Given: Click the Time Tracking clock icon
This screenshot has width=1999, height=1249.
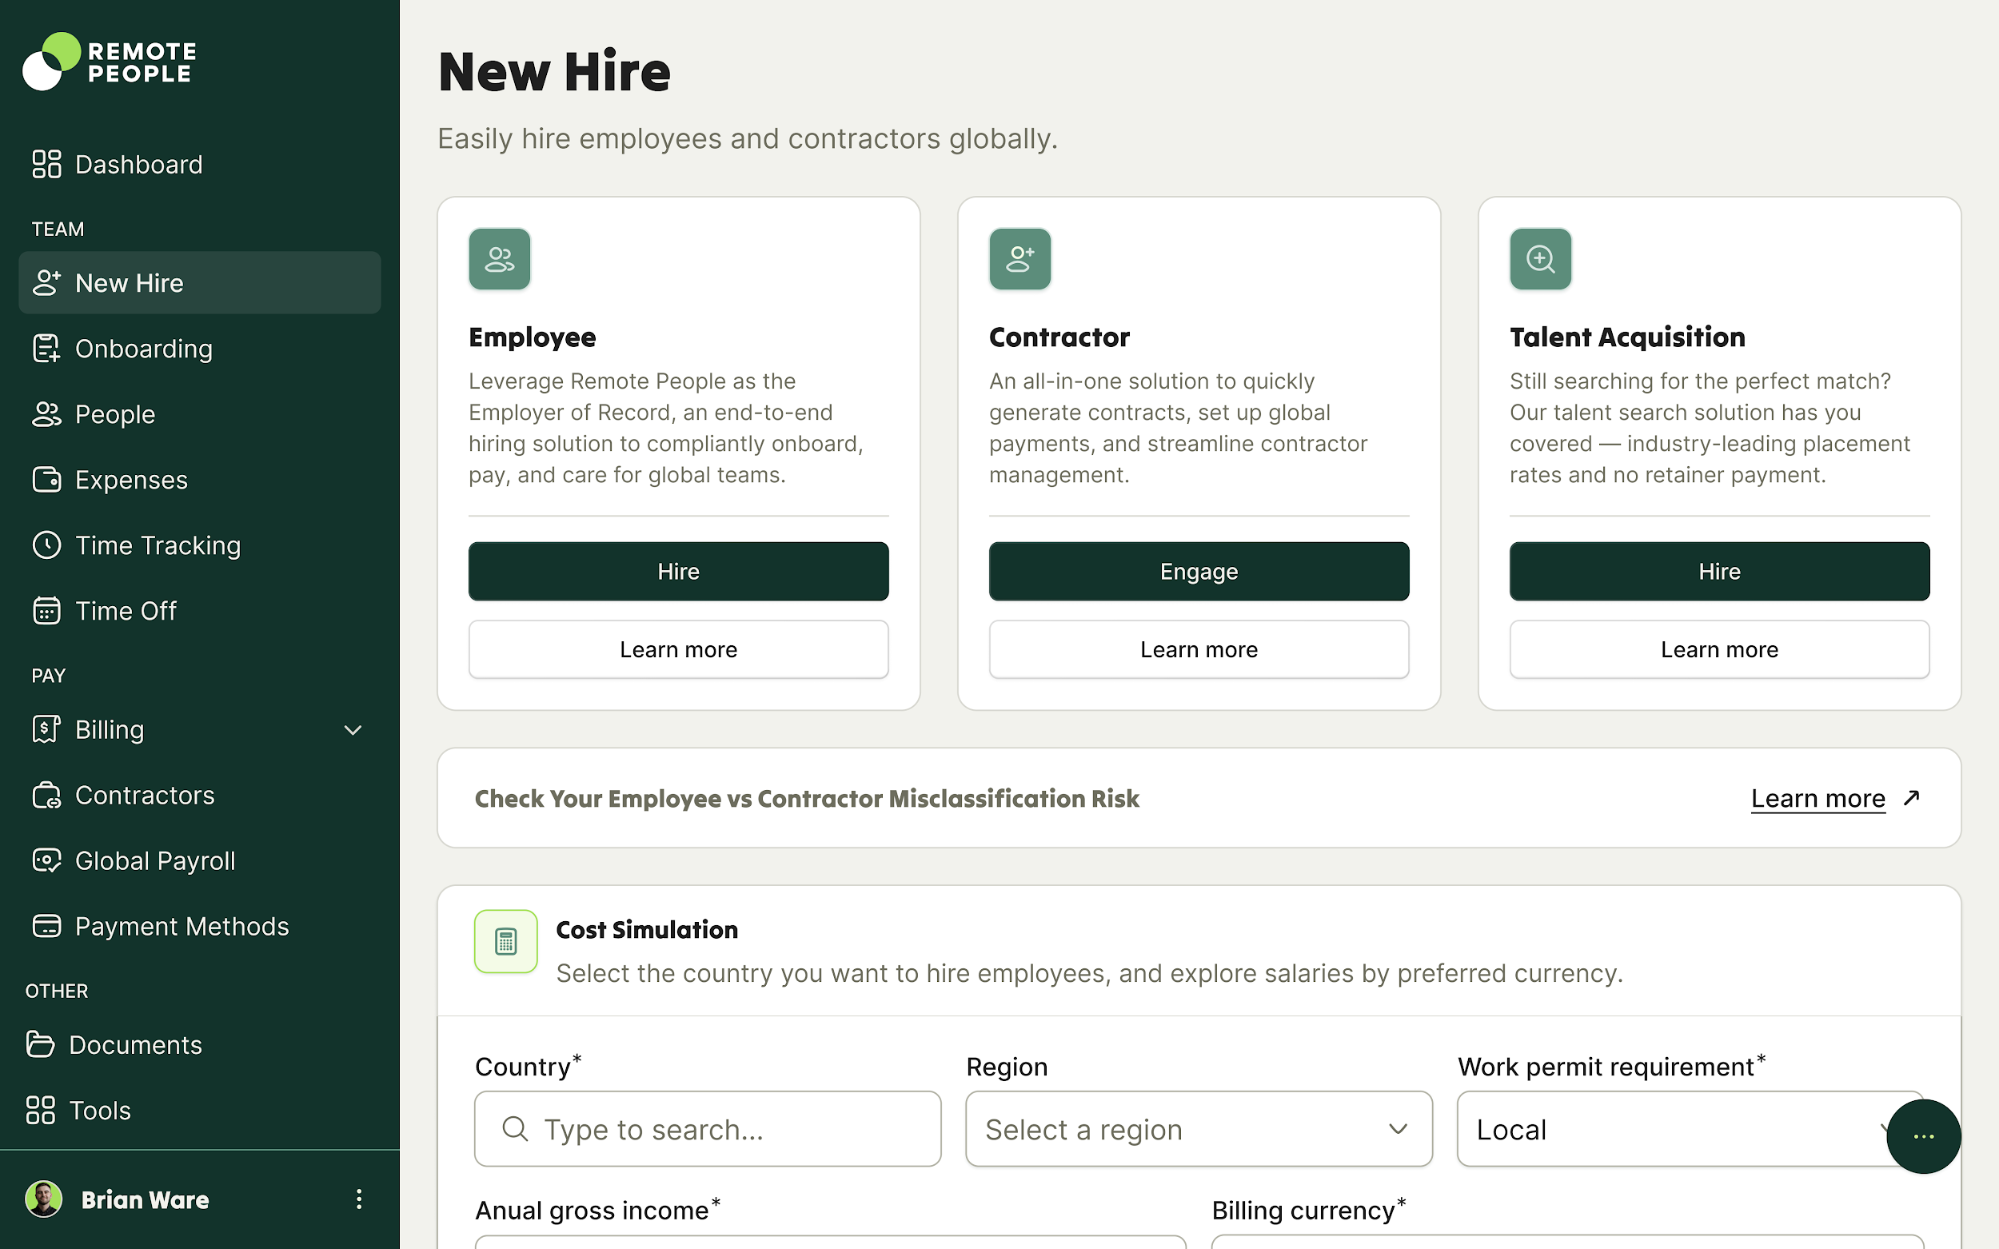Looking at the screenshot, I should (46, 545).
